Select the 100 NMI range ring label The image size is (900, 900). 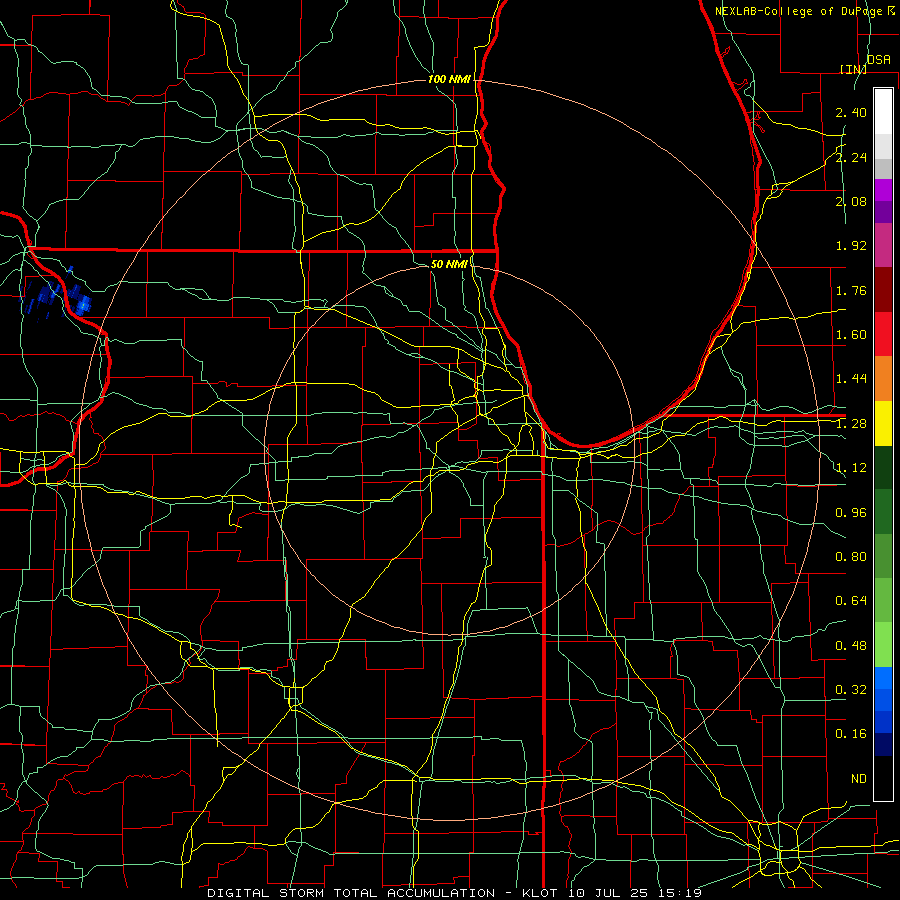click(449, 79)
